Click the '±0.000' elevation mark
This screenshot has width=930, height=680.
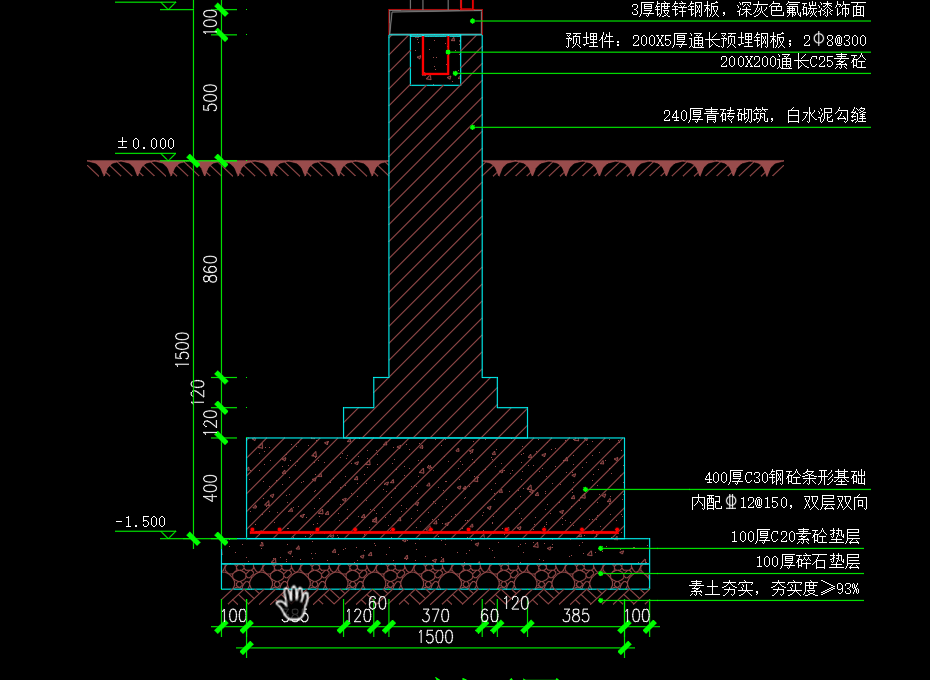(146, 144)
